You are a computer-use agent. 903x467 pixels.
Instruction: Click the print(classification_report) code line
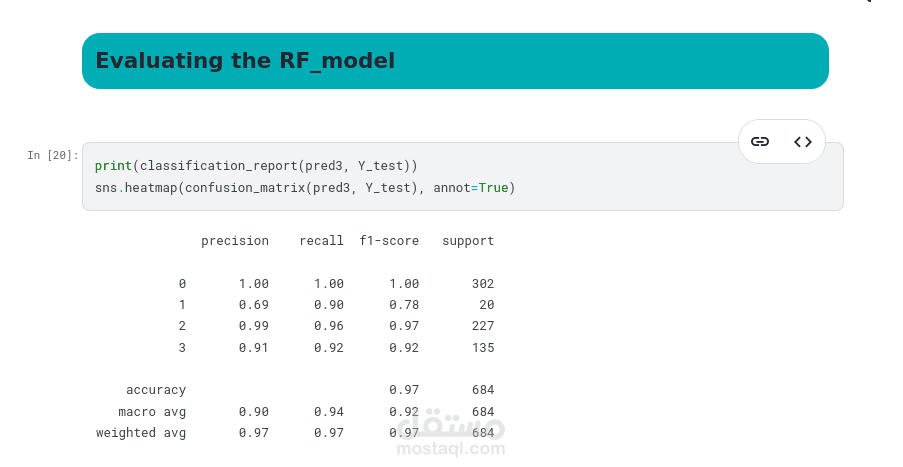pyautogui.click(x=256, y=165)
